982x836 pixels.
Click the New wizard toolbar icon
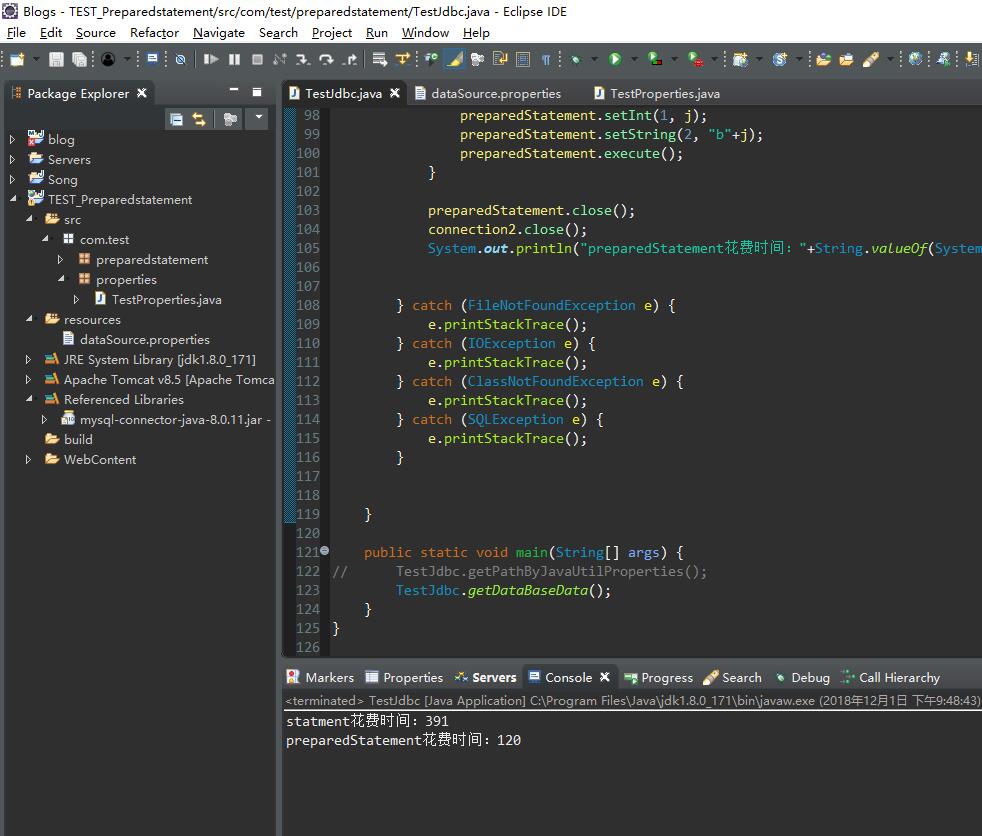point(17,59)
